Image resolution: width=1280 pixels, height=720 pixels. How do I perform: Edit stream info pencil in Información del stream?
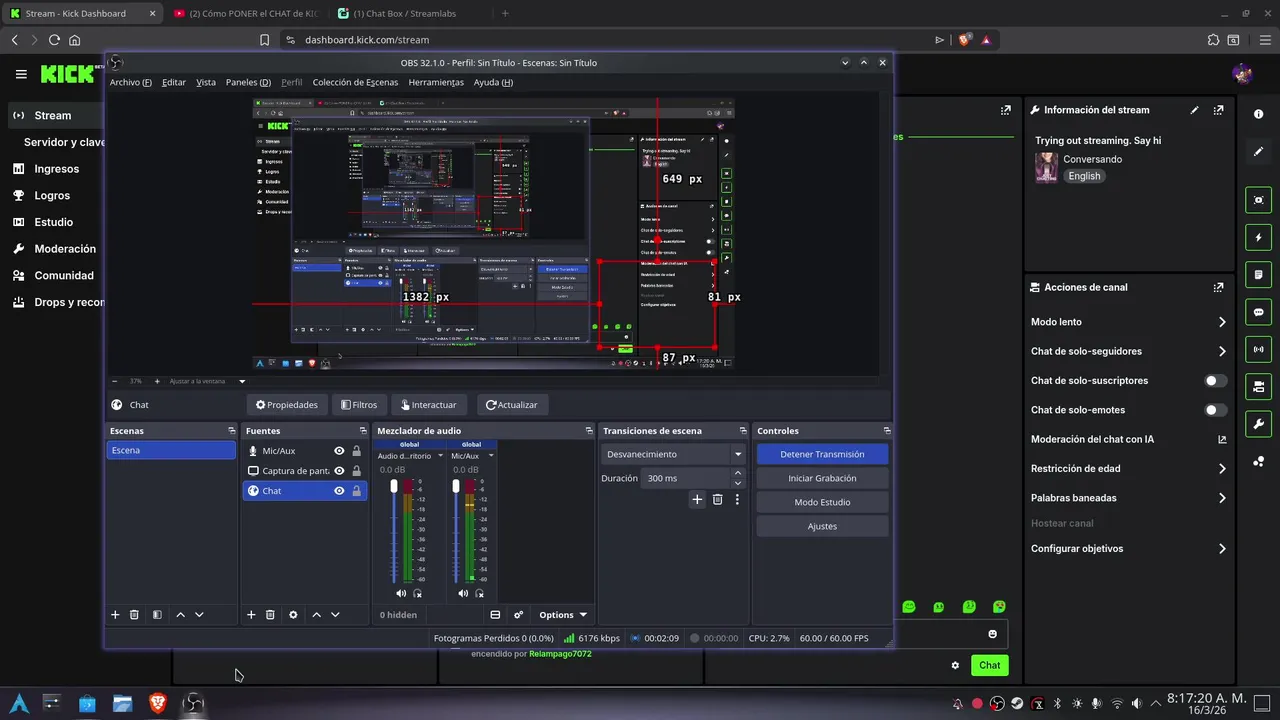click(x=1194, y=110)
